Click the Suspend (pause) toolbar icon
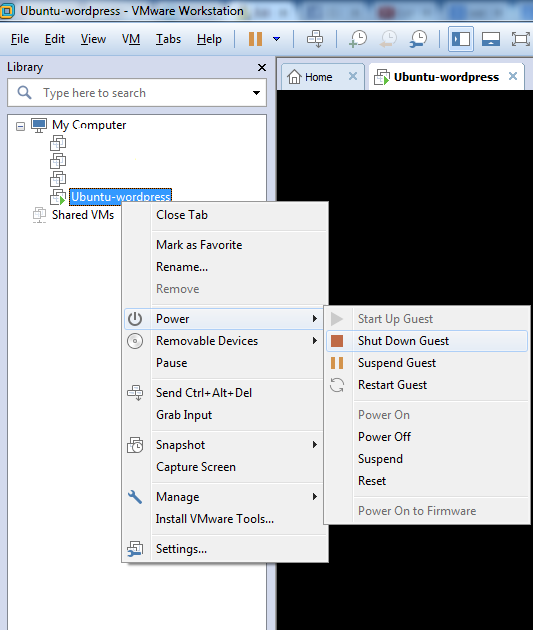Screen dimensions: 533x634 pyautogui.click(x=255, y=39)
